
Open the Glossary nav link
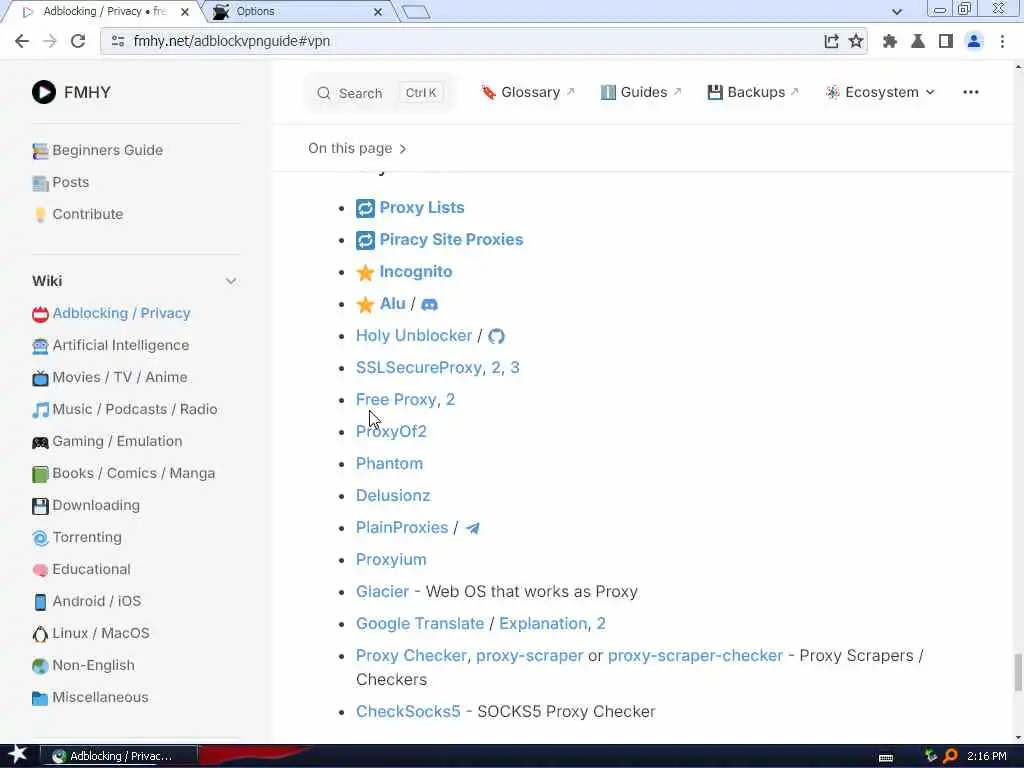528,92
